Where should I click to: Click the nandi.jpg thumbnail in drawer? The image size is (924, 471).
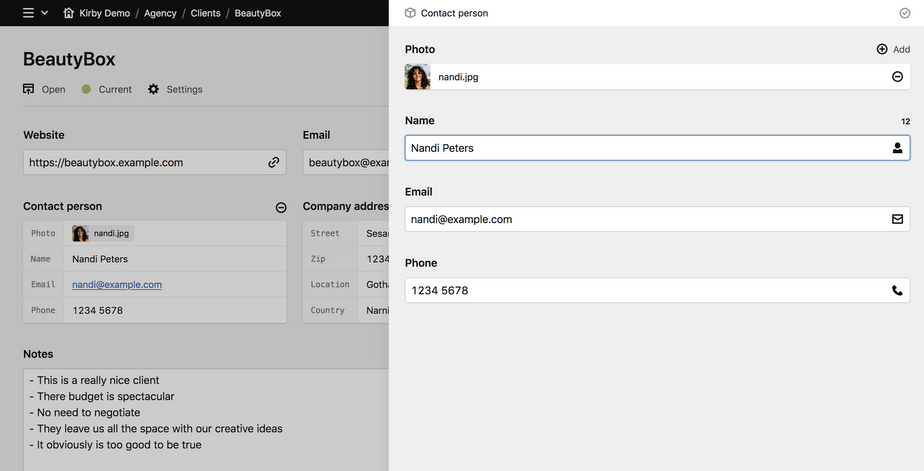(x=418, y=77)
